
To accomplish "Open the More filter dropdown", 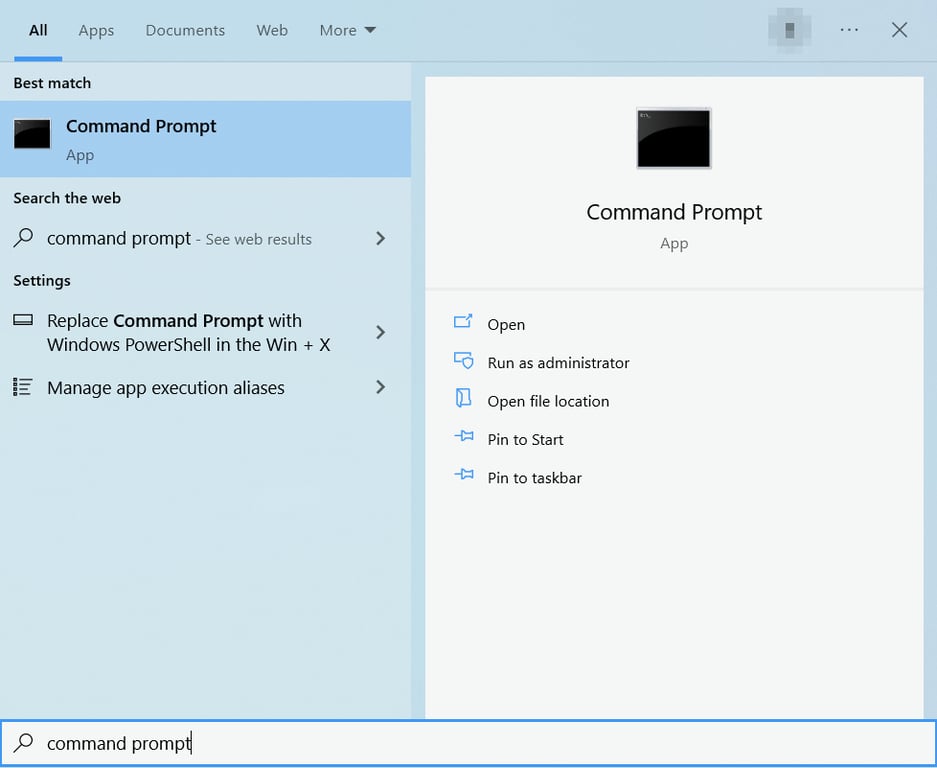I will pos(347,30).
